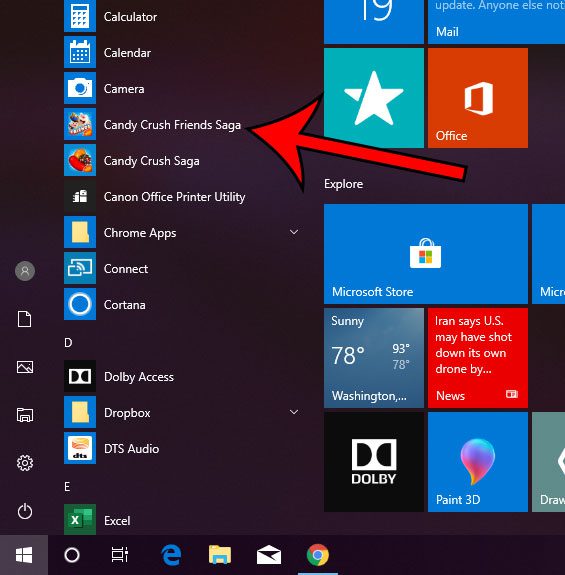Click the Dropbox folder icon
This screenshot has height=575, width=565.
point(80,412)
